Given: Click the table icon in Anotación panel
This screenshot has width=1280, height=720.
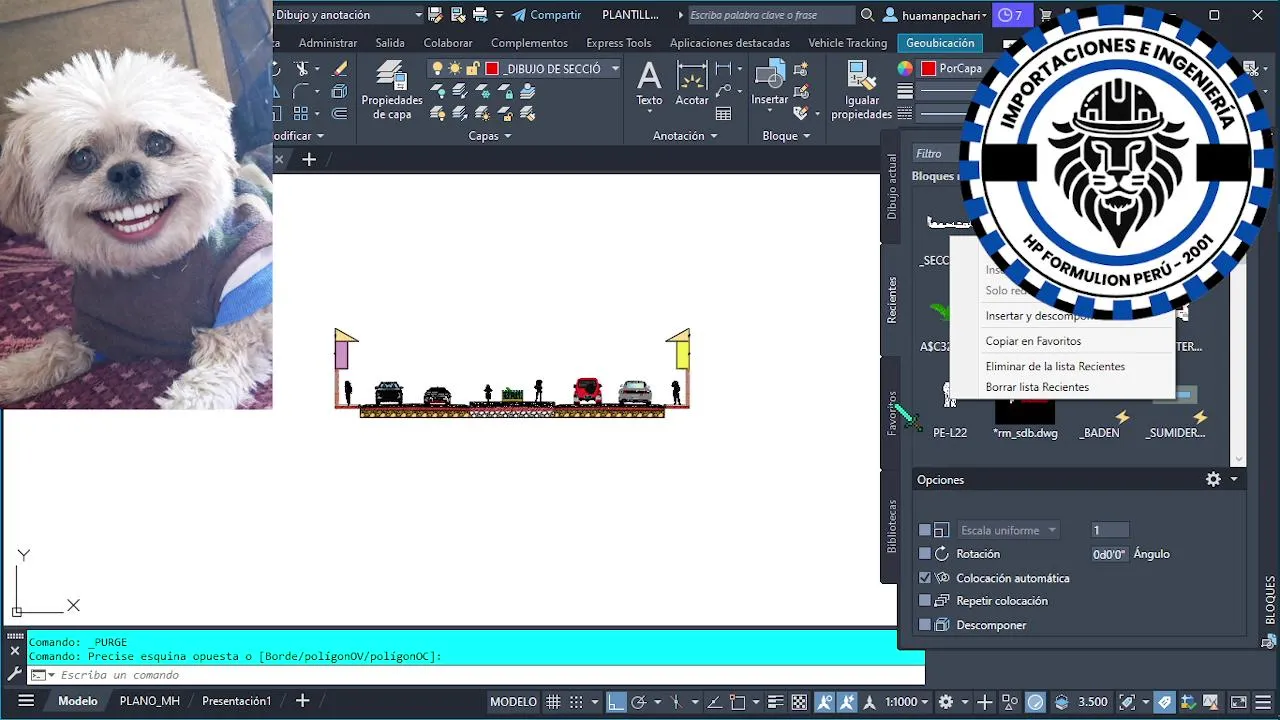Looking at the screenshot, I should (723, 114).
